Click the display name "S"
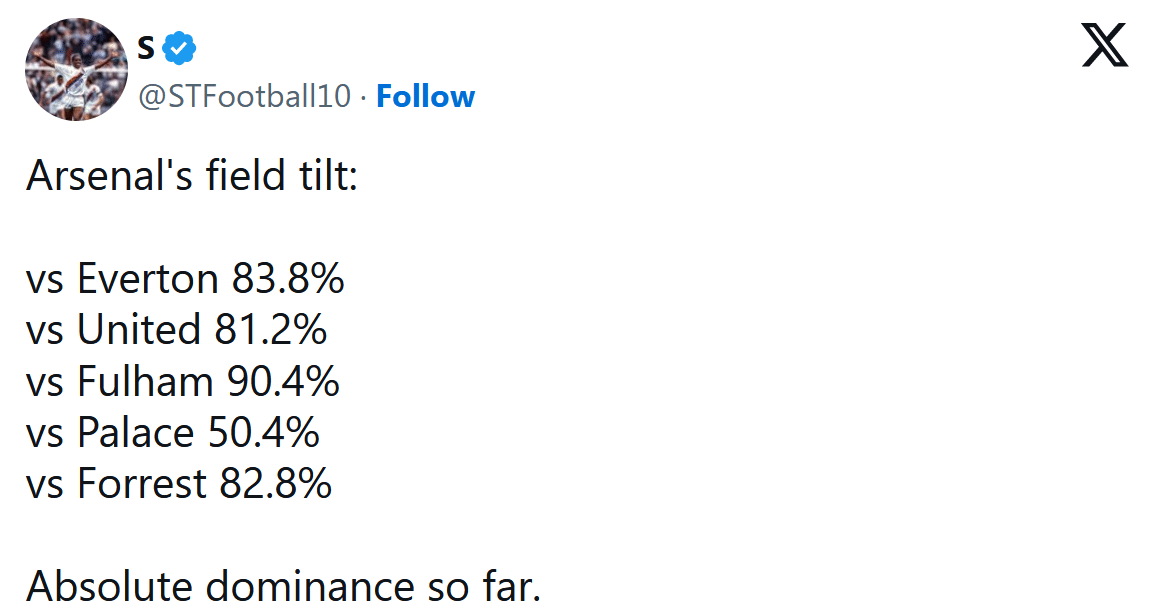Image resolution: width=1154 pixels, height=616 pixels. click(x=146, y=46)
